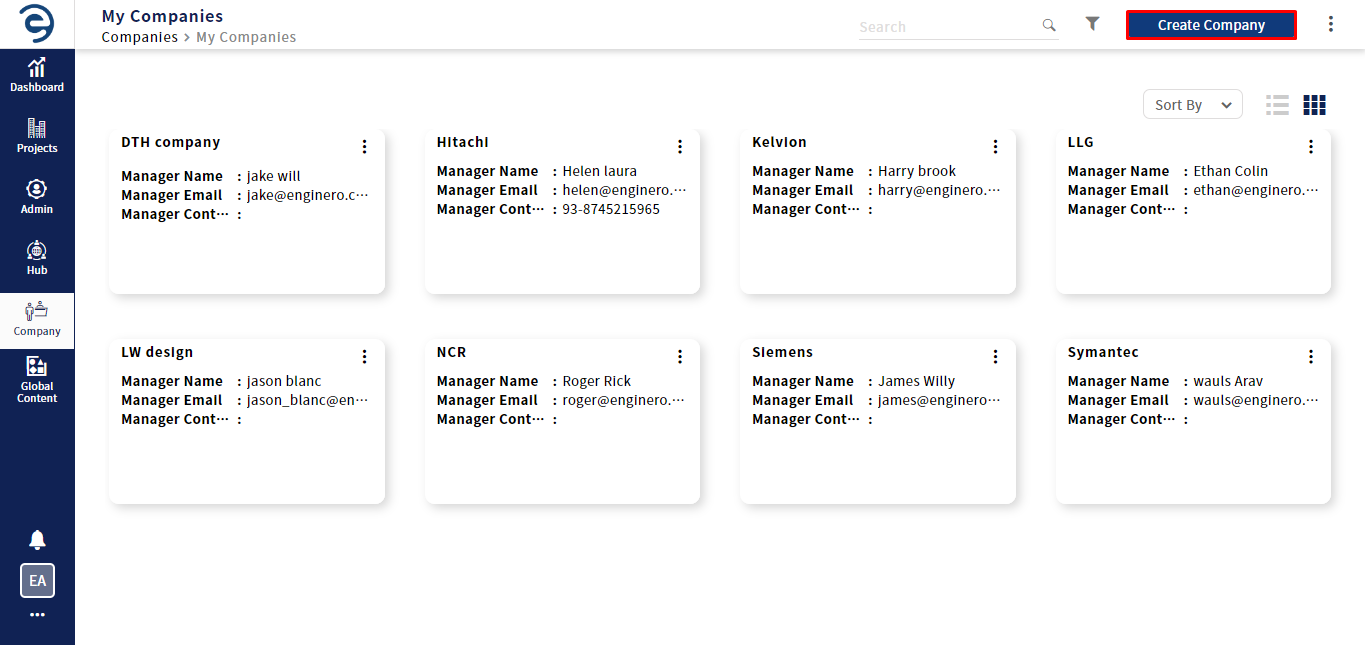
Task: Open LLG card options menu
Action: tap(1311, 147)
